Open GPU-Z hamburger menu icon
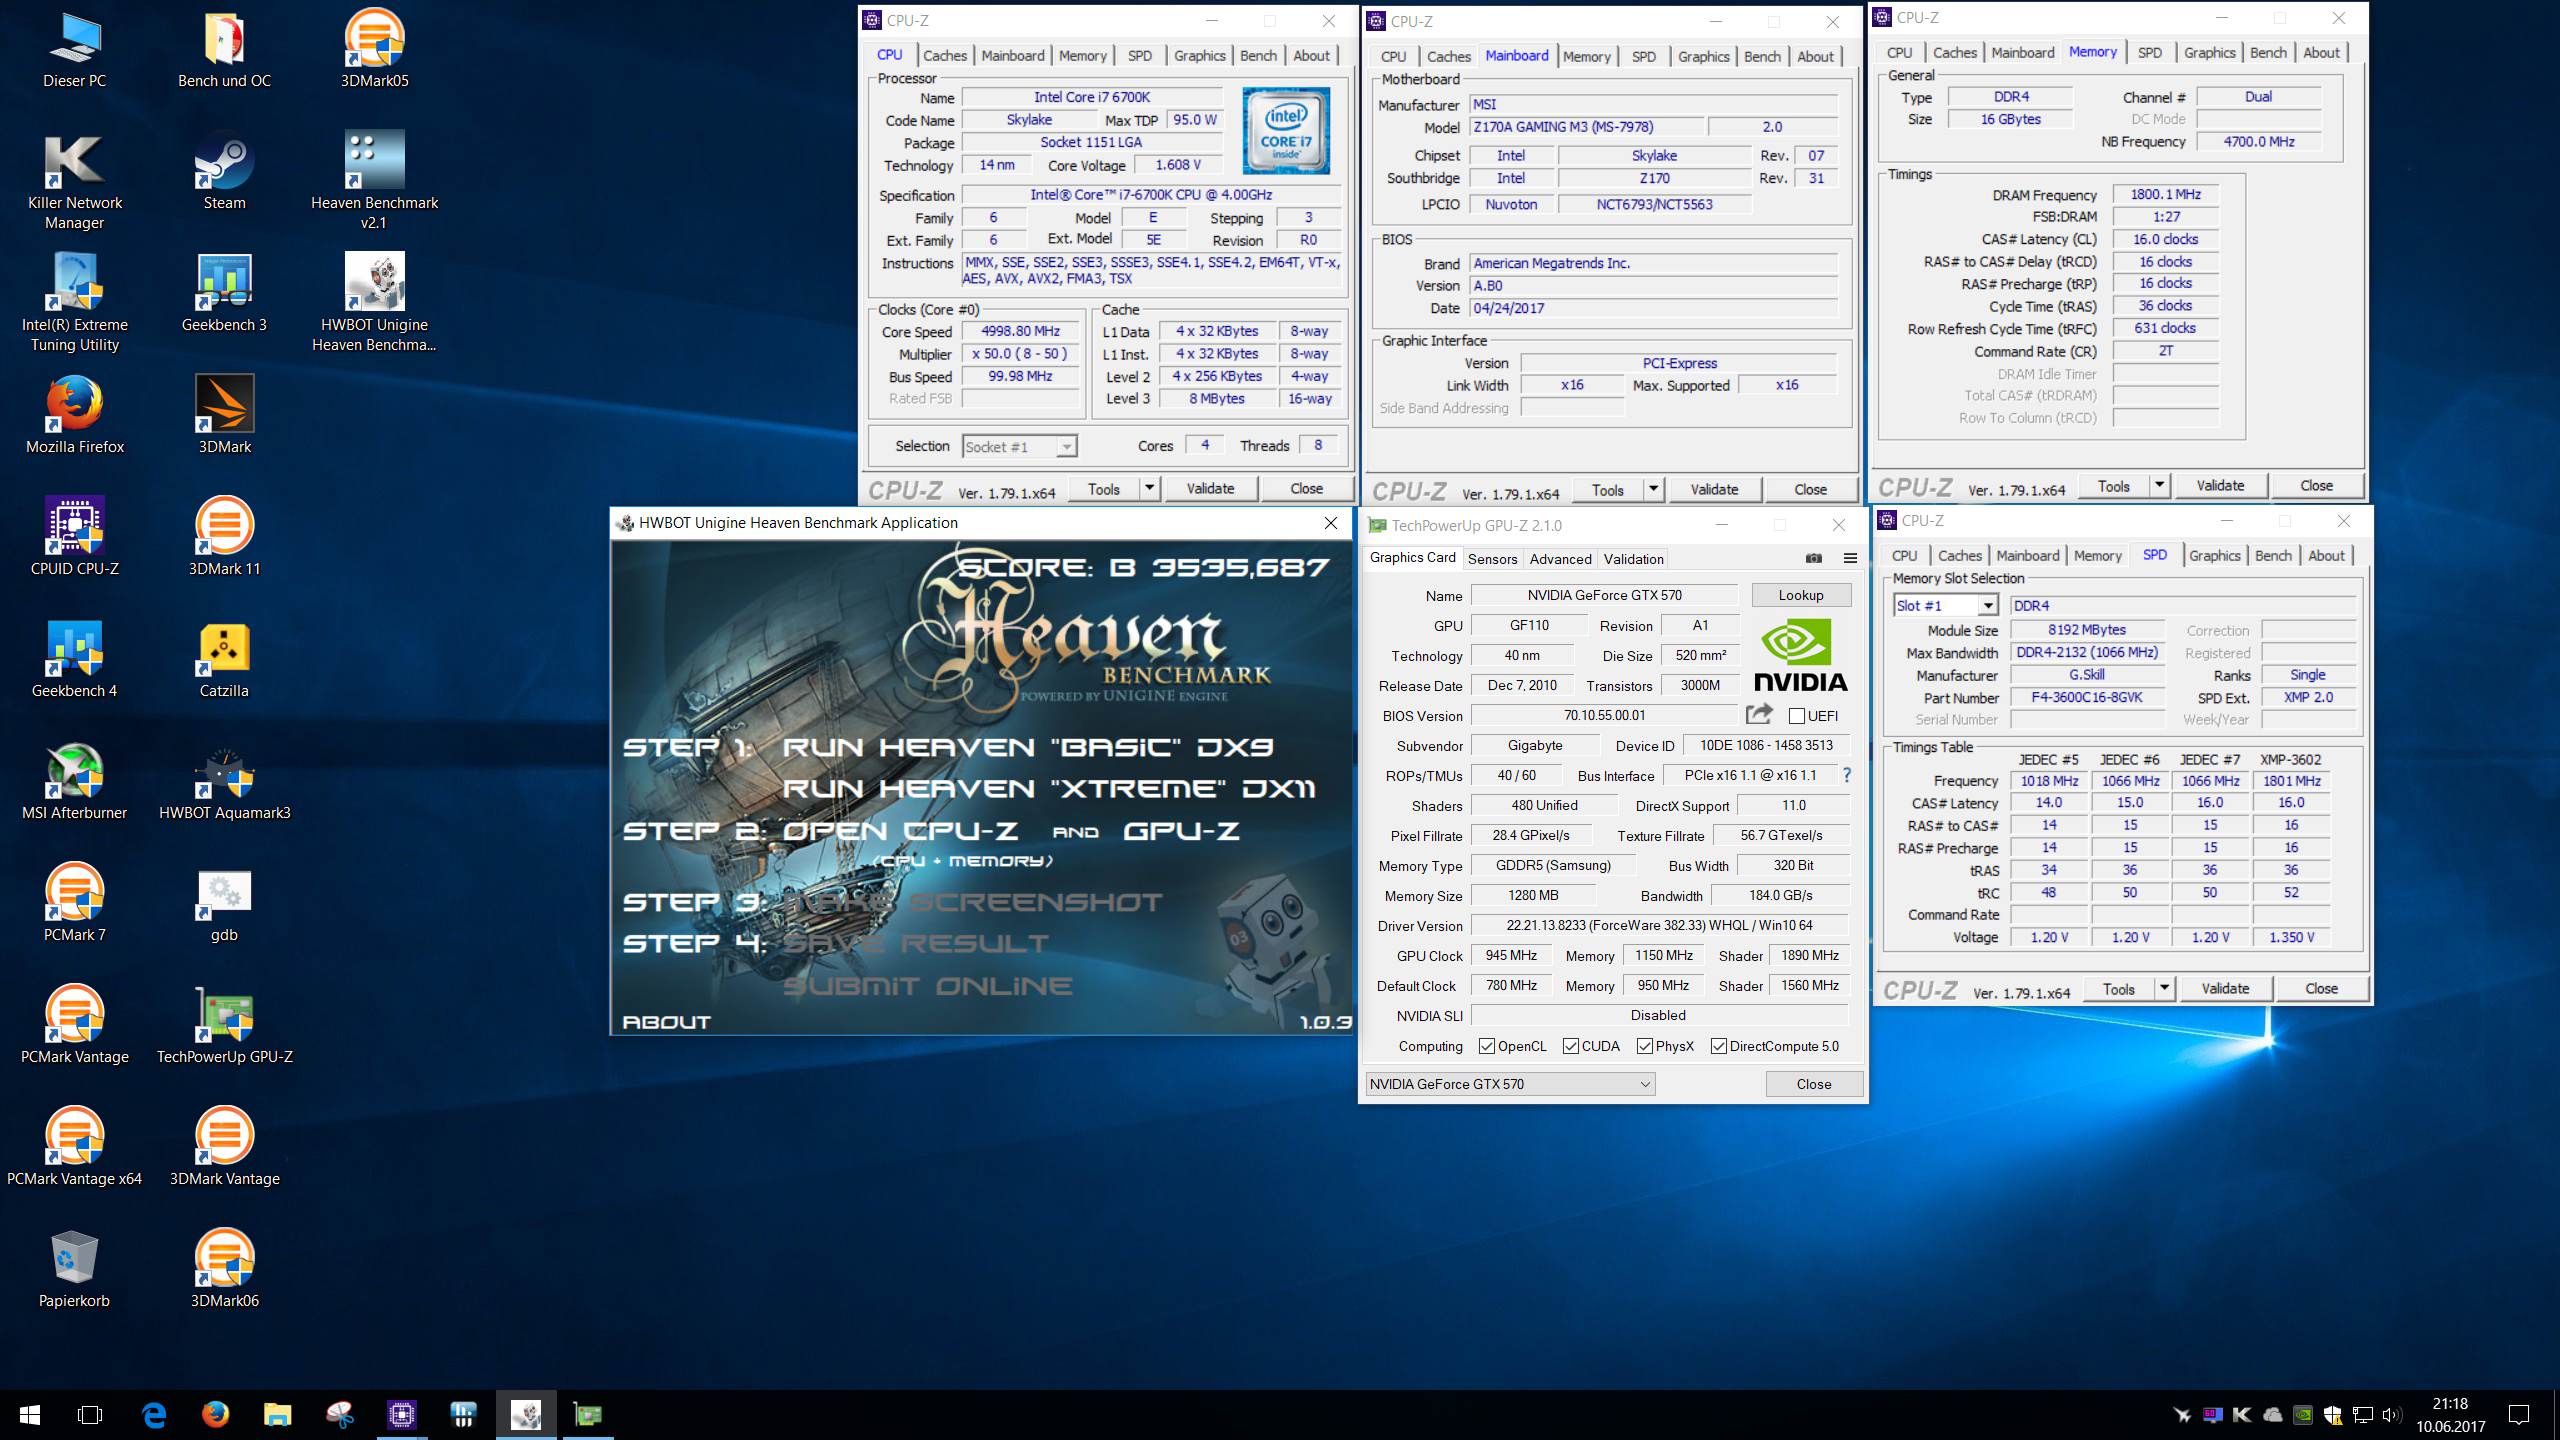Screen dimensions: 2560x1440 click(1850, 558)
